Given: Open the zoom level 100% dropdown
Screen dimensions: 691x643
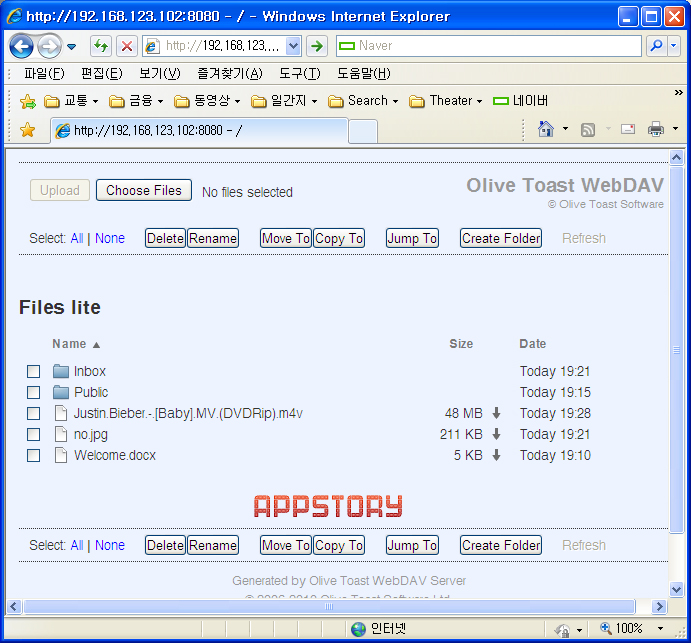Looking at the screenshot, I should 661,628.
